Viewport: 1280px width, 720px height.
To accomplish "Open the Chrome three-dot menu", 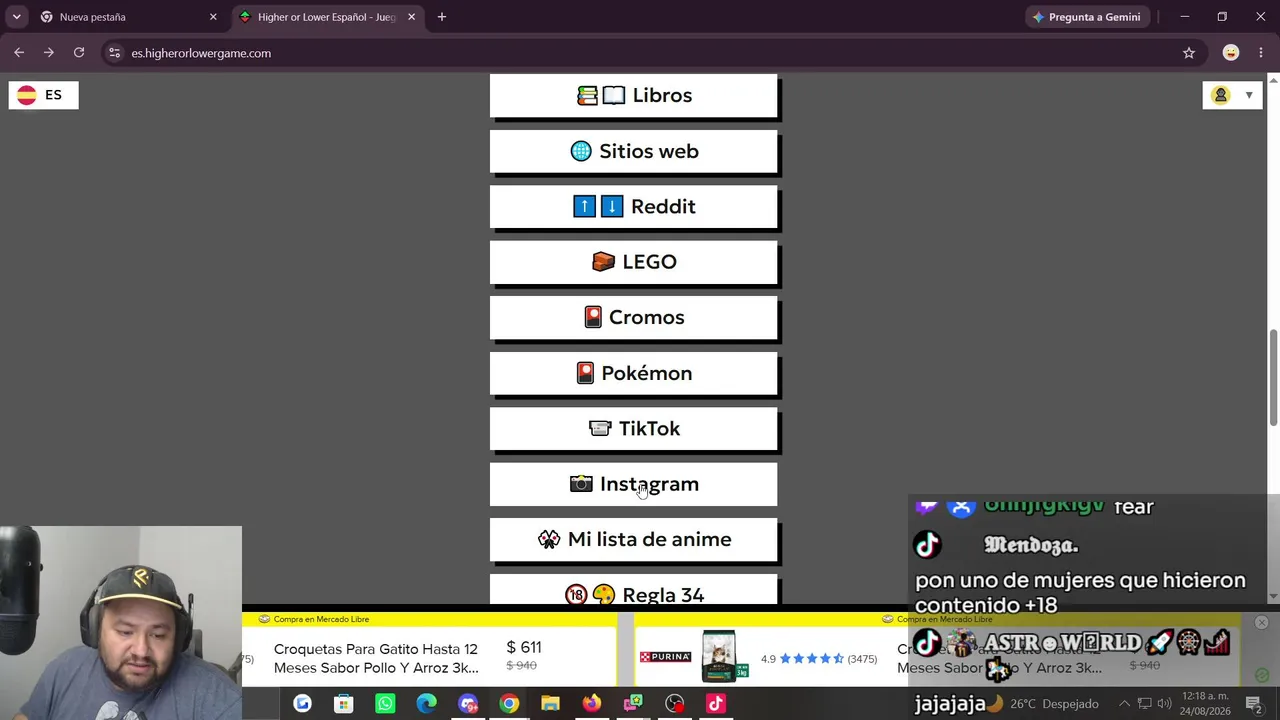I will [1261, 53].
